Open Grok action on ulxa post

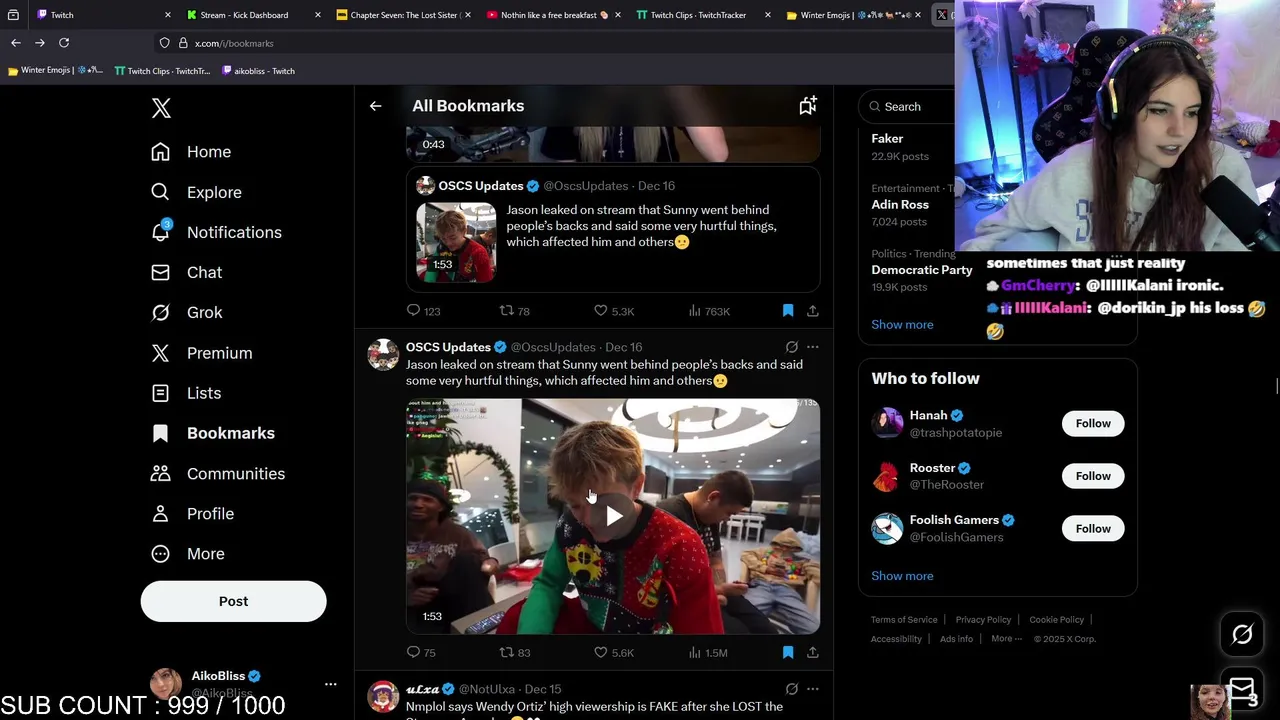pyautogui.click(x=791, y=689)
